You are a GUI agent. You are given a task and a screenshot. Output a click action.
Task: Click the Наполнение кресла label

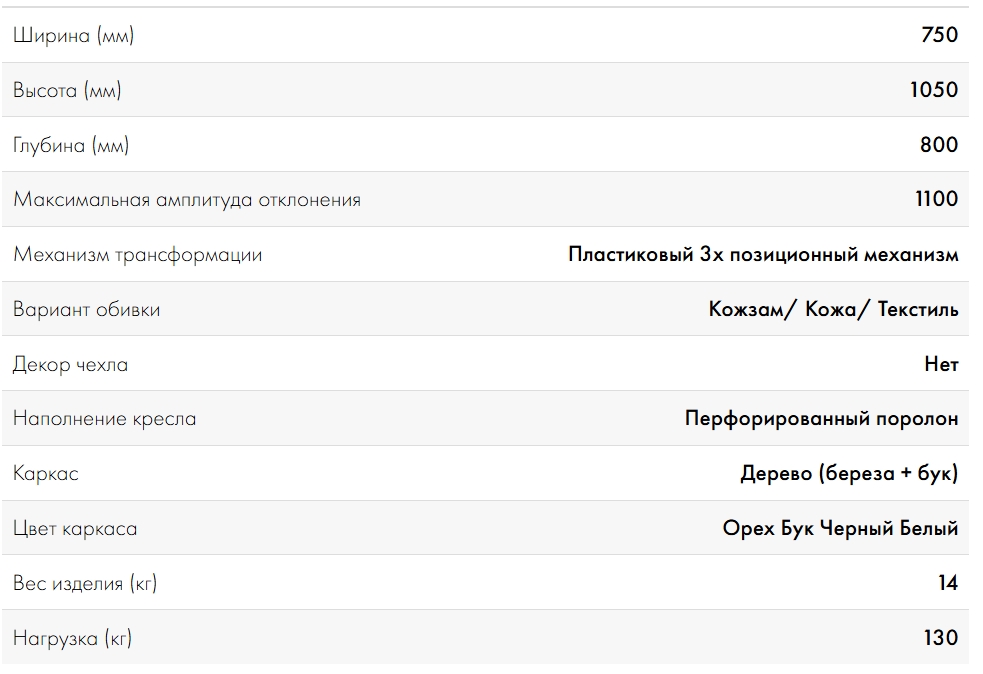104,419
